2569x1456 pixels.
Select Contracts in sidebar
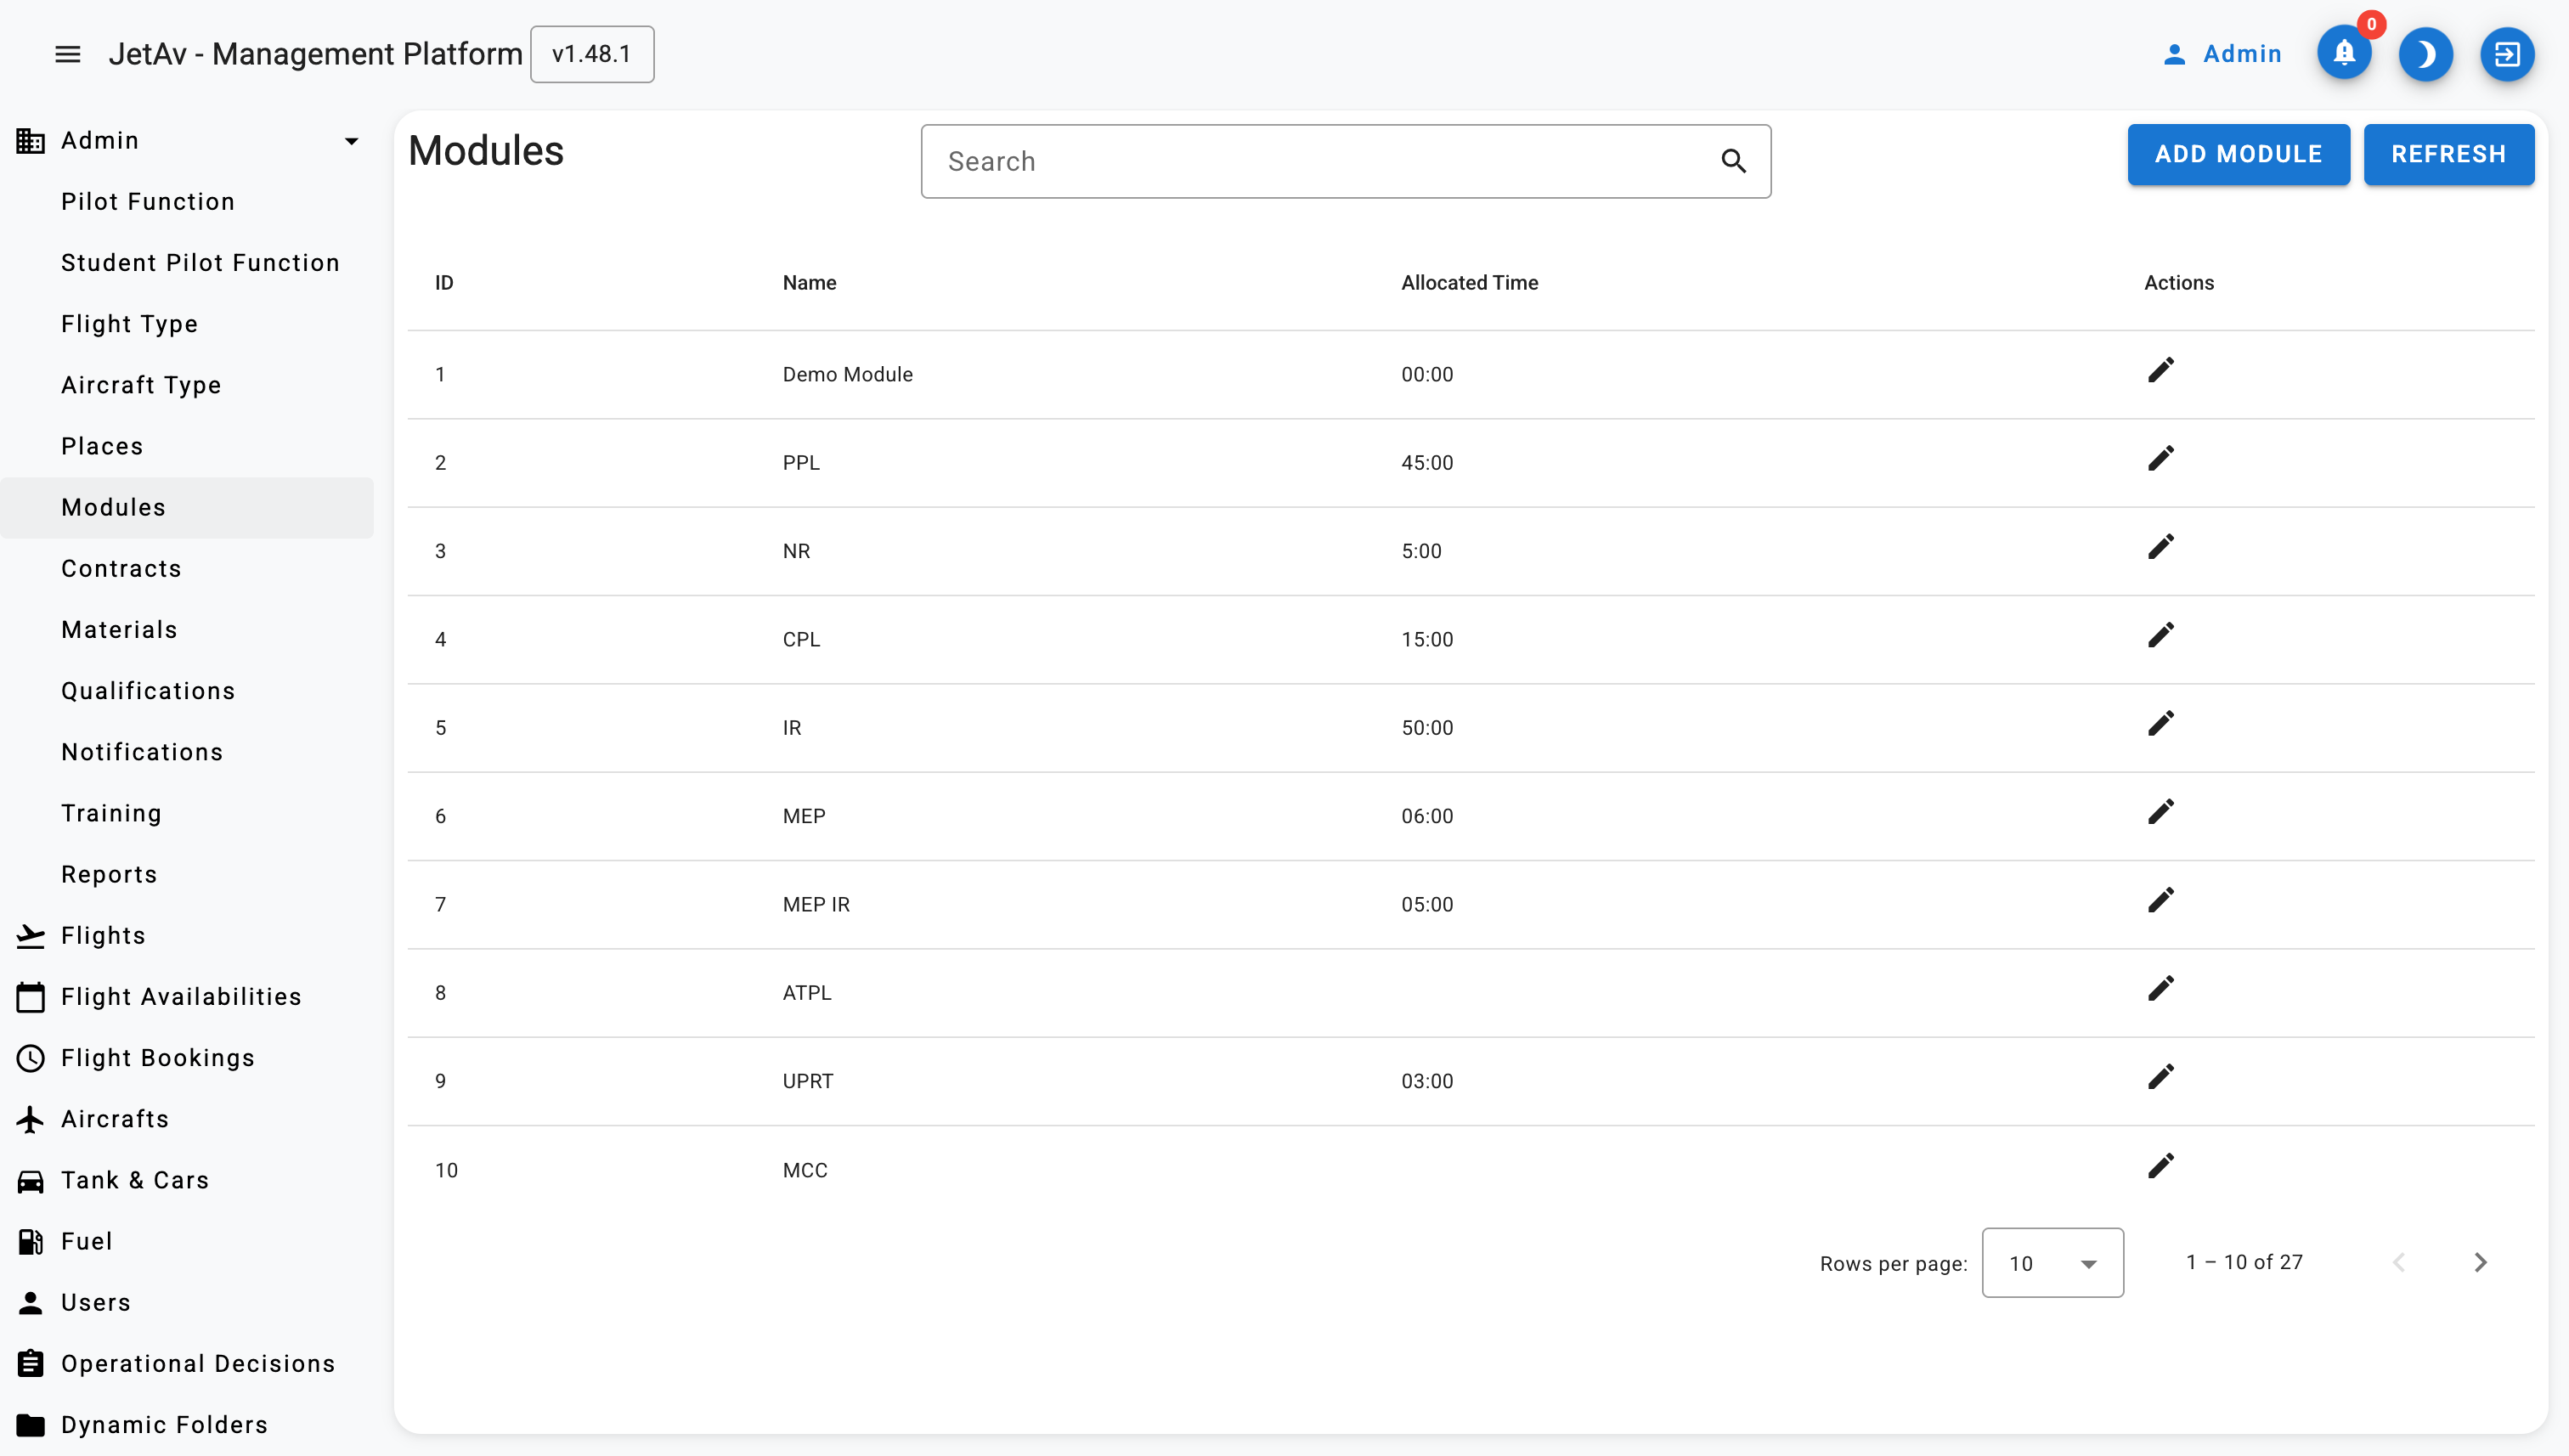(x=121, y=569)
